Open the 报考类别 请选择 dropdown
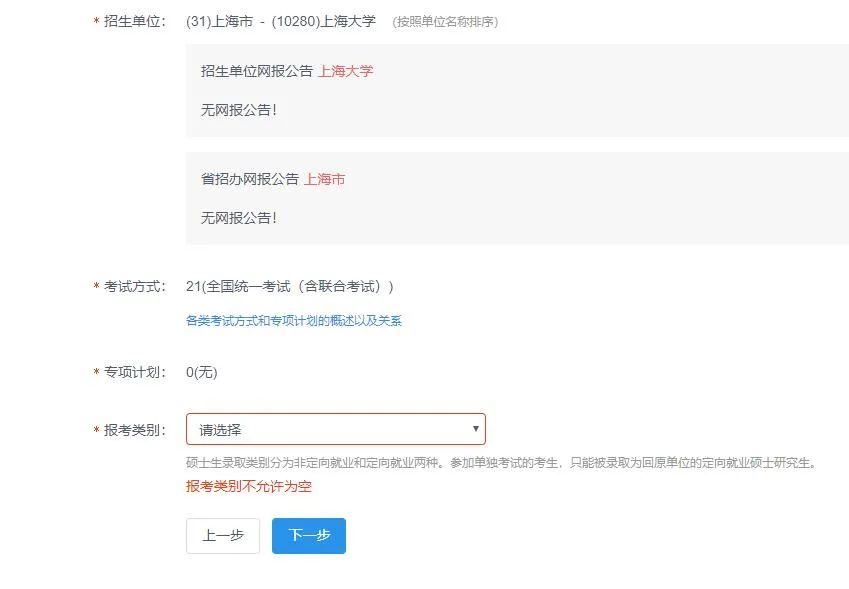Image resolution: width=849 pixels, height=589 pixels. coord(335,429)
